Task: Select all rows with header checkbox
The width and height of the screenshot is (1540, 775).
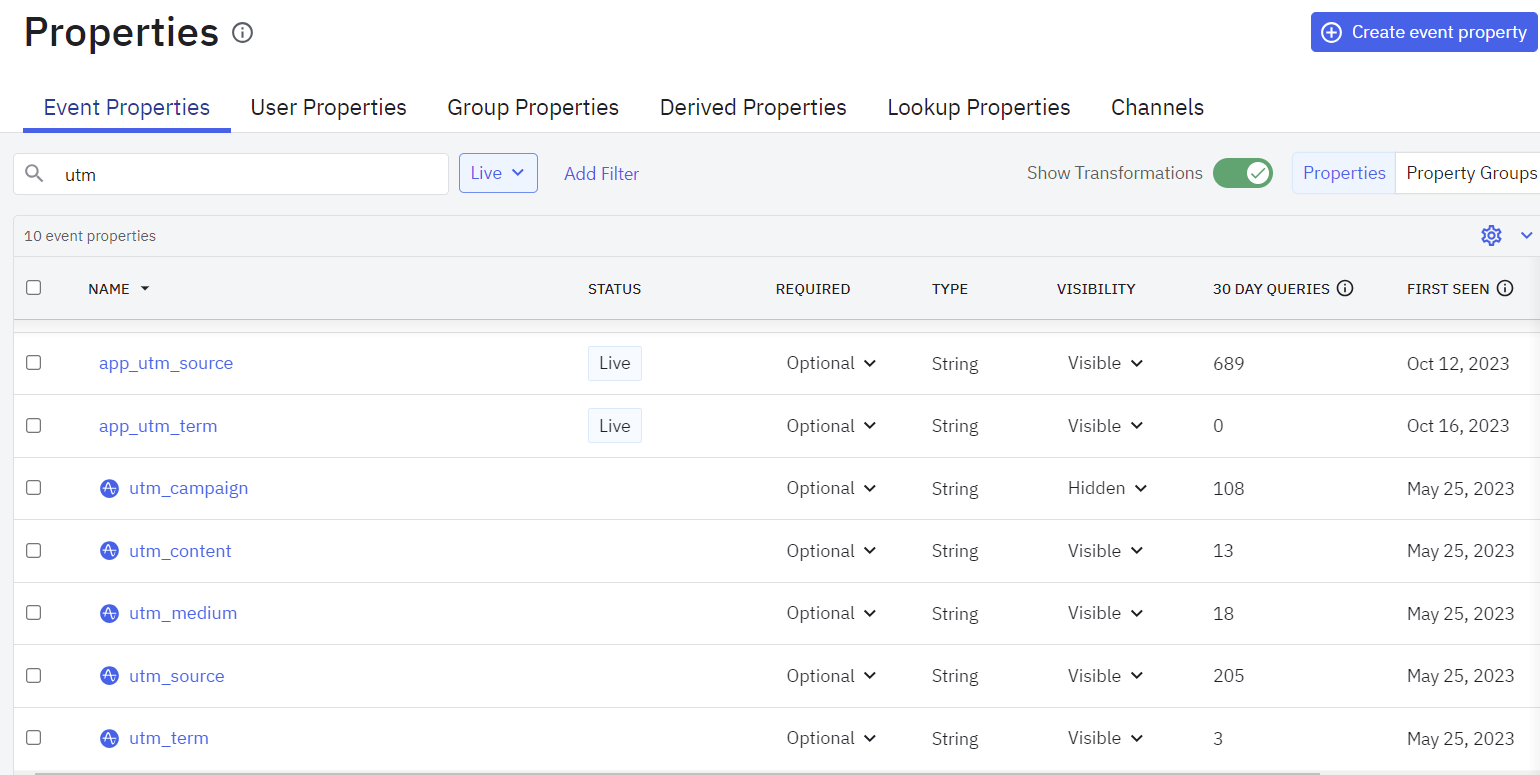Action: tap(34, 288)
